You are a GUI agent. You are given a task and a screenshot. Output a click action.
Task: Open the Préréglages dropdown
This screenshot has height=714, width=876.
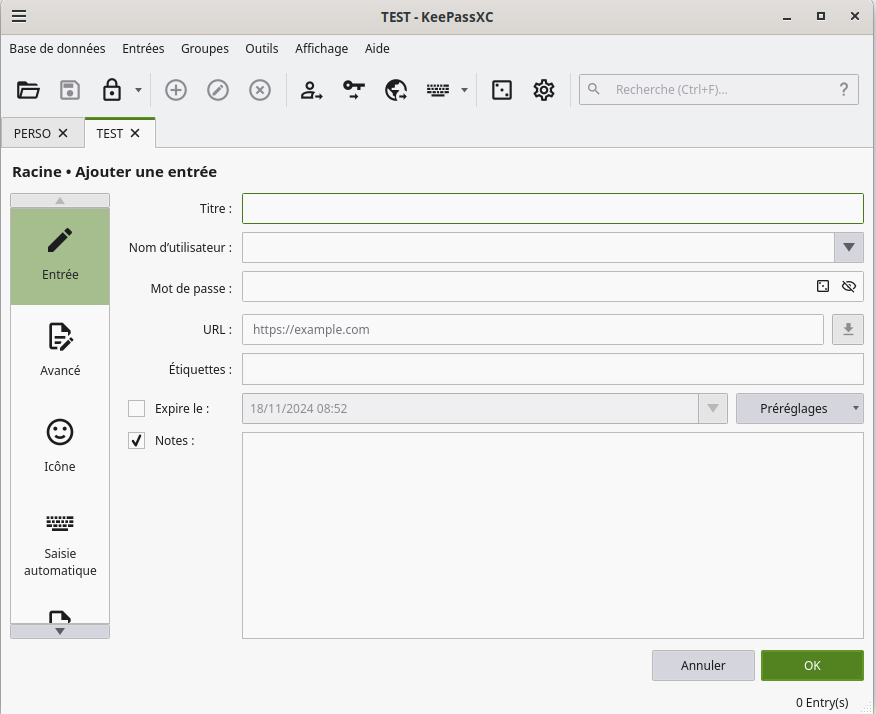[x=799, y=408]
